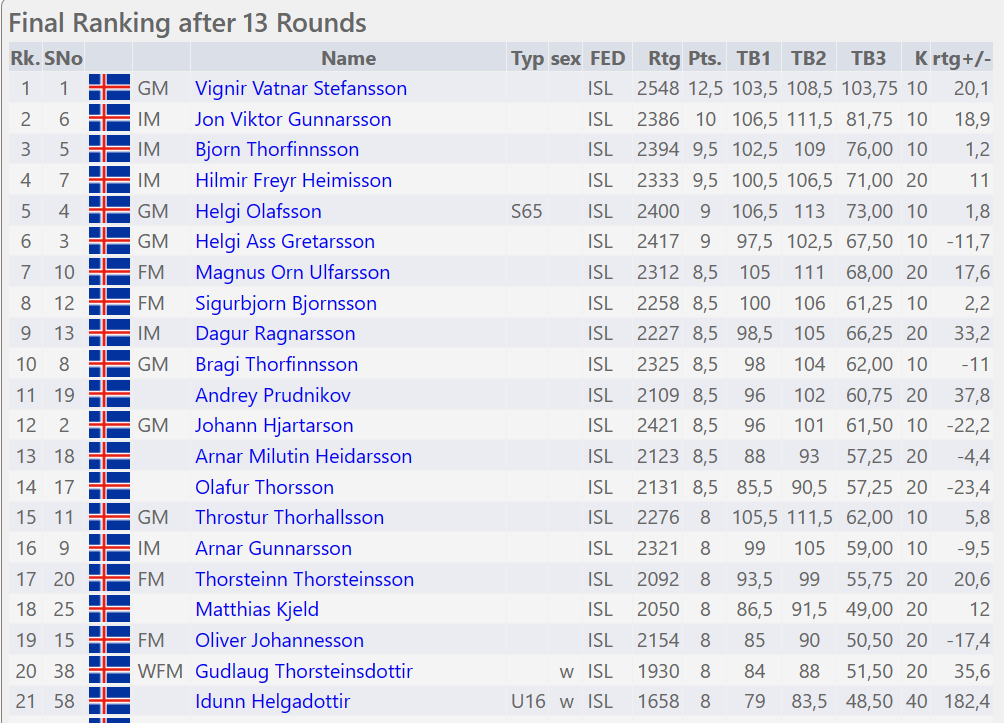Click the Throstur Thorhallsson name link
This screenshot has height=723, width=1004.
(x=289, y=518)
